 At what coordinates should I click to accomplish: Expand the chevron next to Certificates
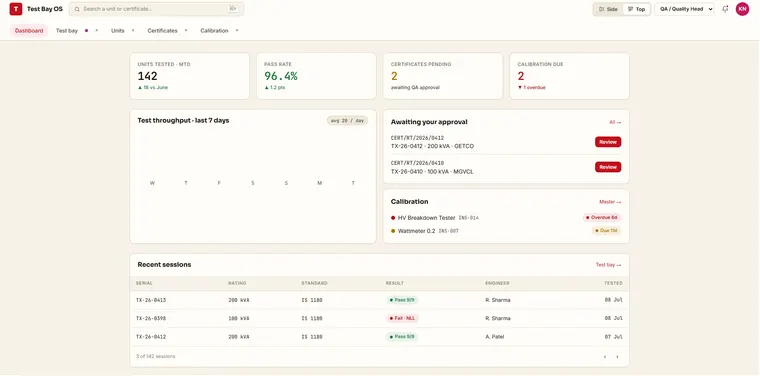[x=186, y=31]
